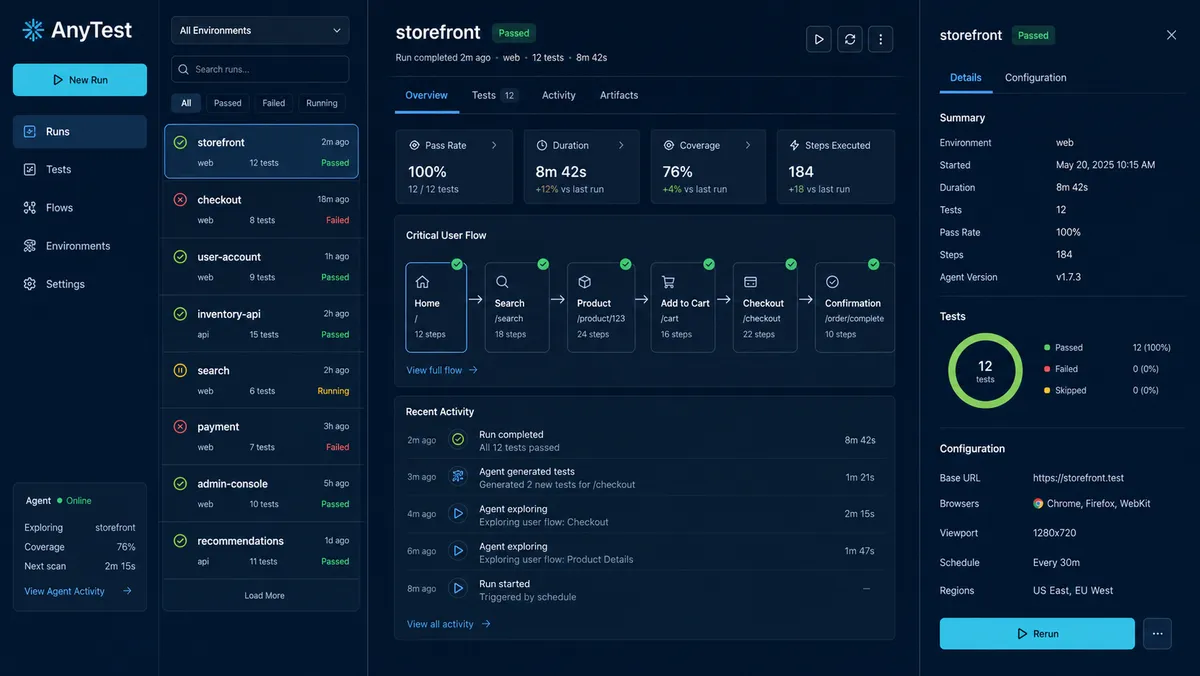Select the Search flow step card
1200x676 pixels.
point(517,307)
